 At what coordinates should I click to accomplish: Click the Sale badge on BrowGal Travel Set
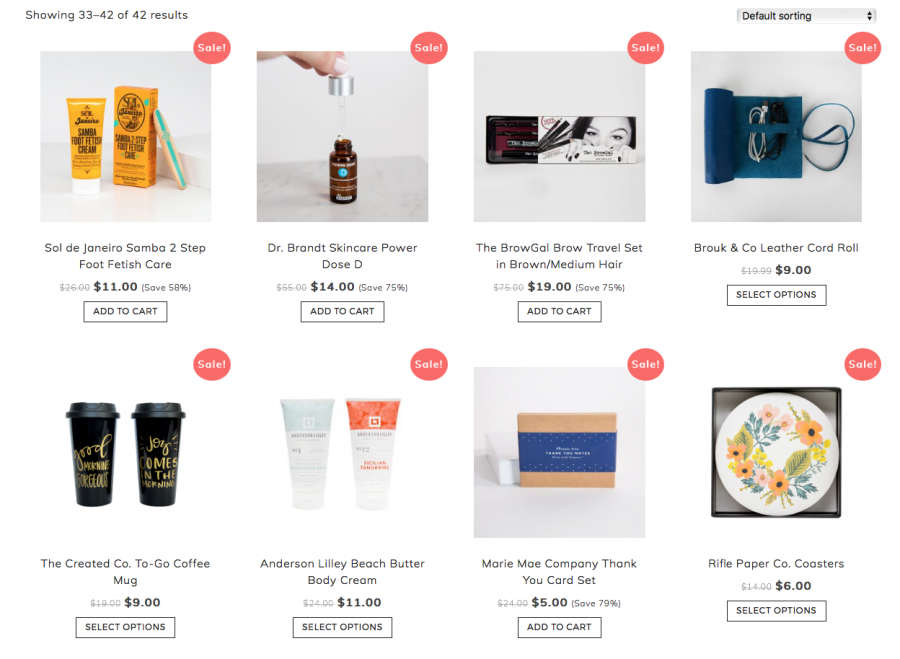pyautogui.click(x=646, y=48)
